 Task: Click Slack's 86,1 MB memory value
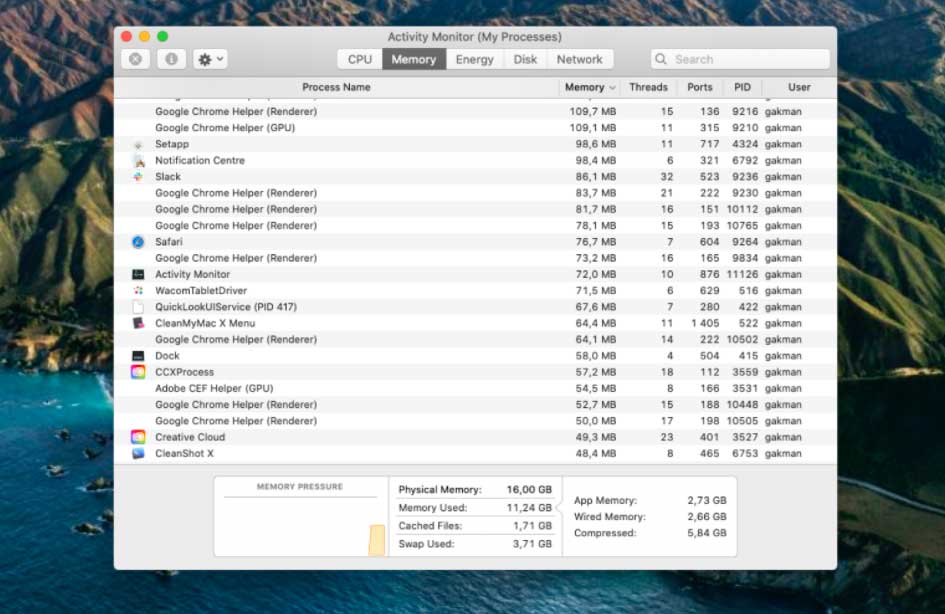coord(595,177)
